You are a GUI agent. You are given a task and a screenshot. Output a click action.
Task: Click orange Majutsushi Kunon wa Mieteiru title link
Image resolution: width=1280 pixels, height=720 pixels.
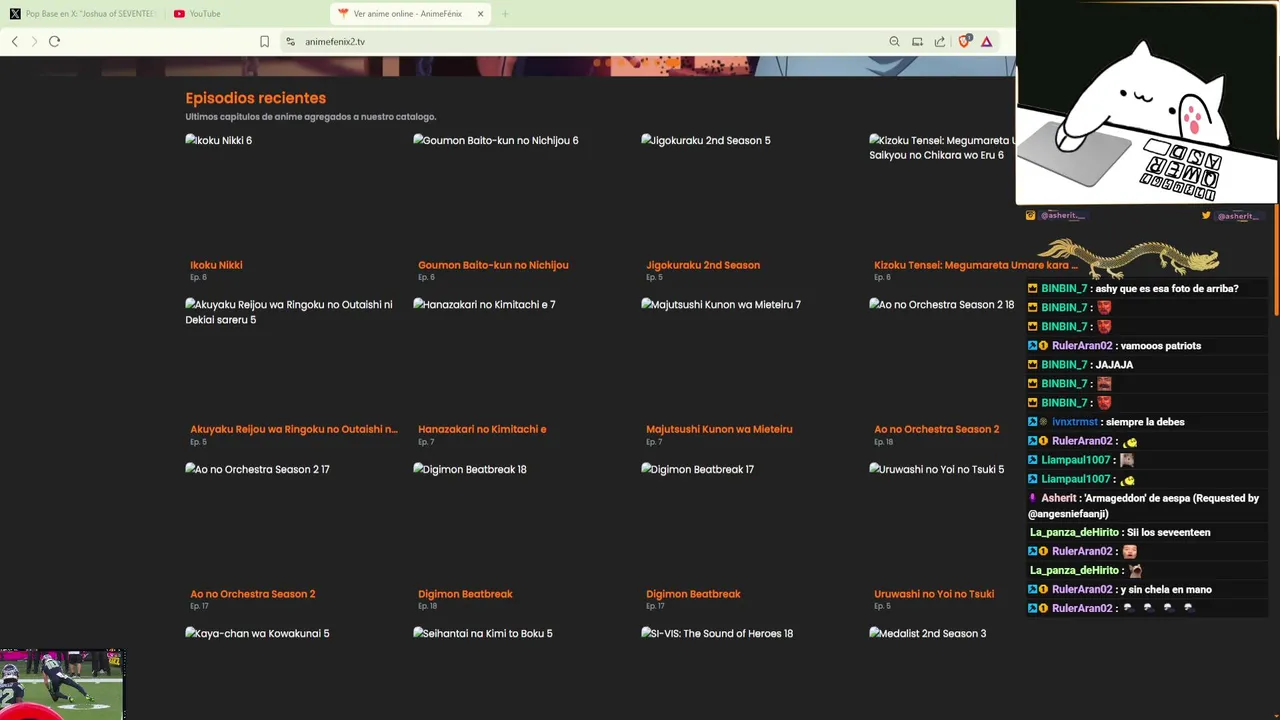coord(719,429)
